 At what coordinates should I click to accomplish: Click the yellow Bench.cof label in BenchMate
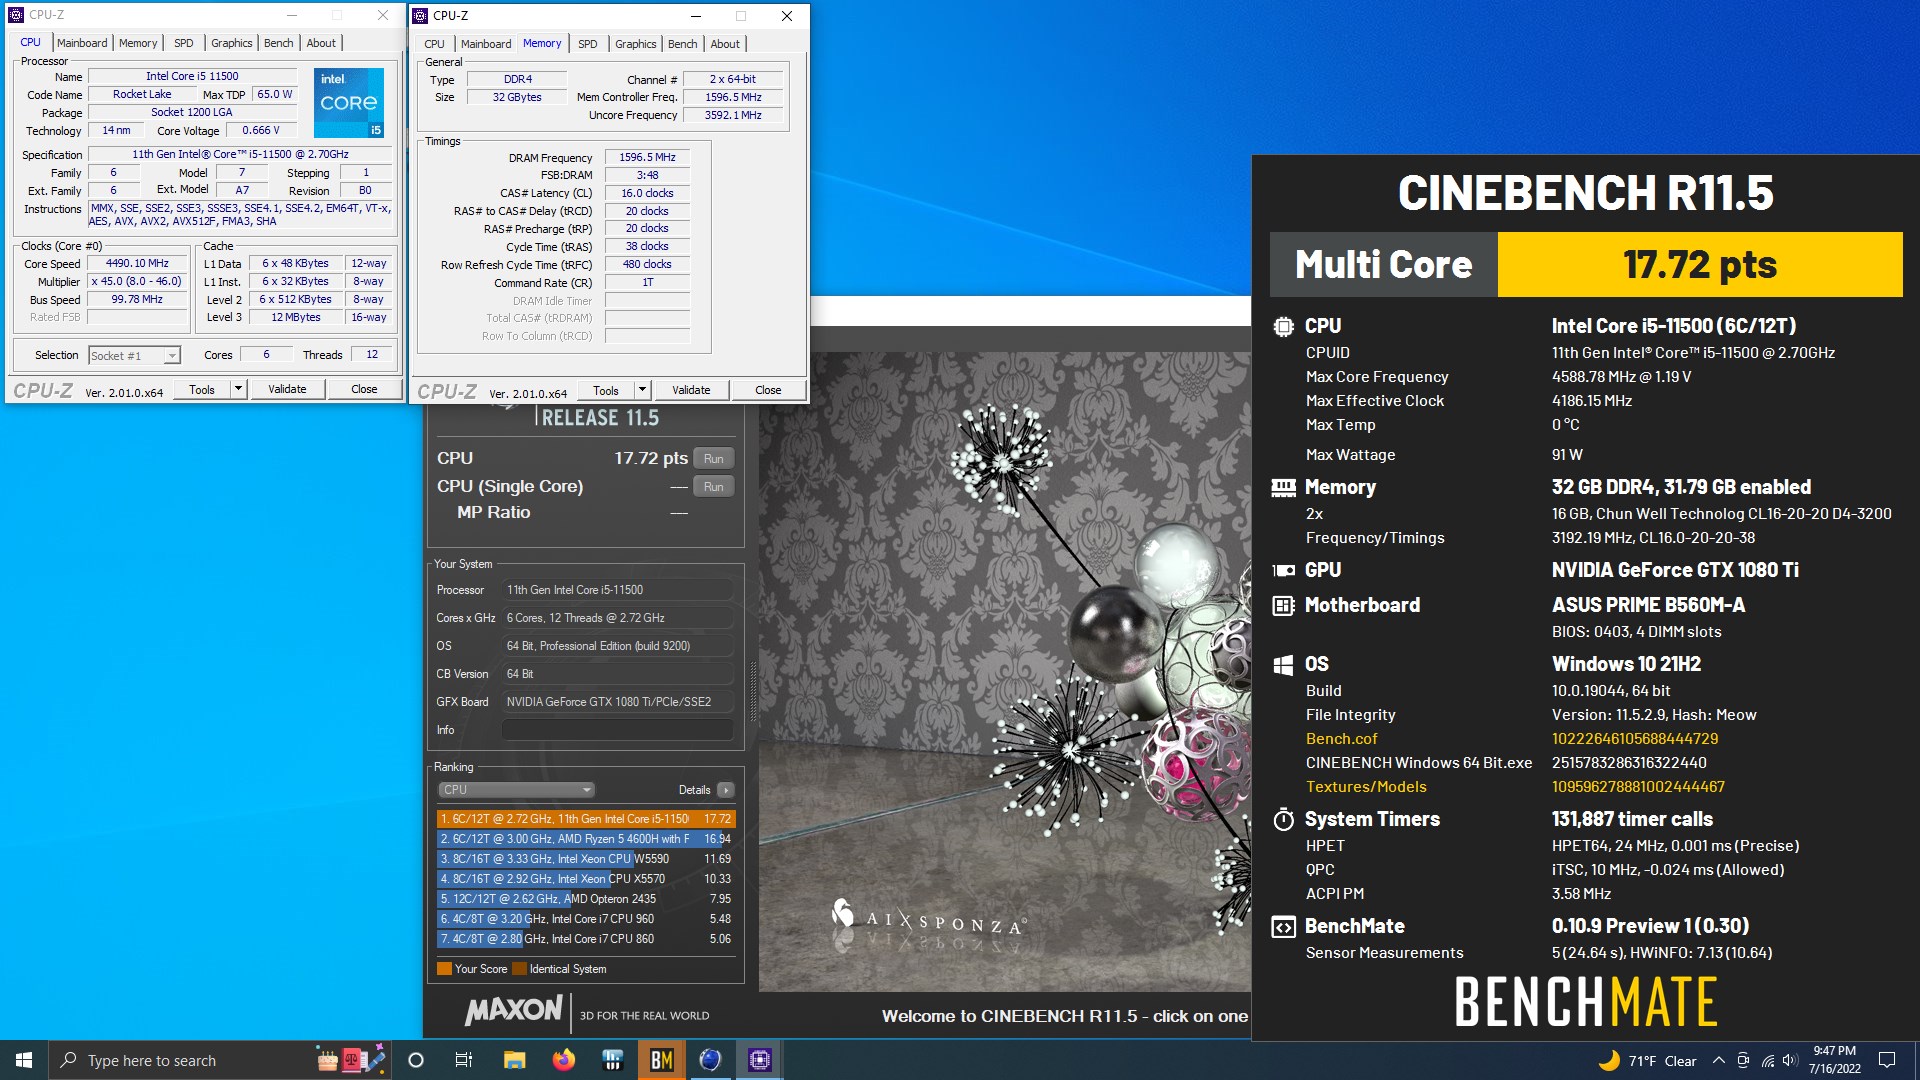[x=1341, y=739]
